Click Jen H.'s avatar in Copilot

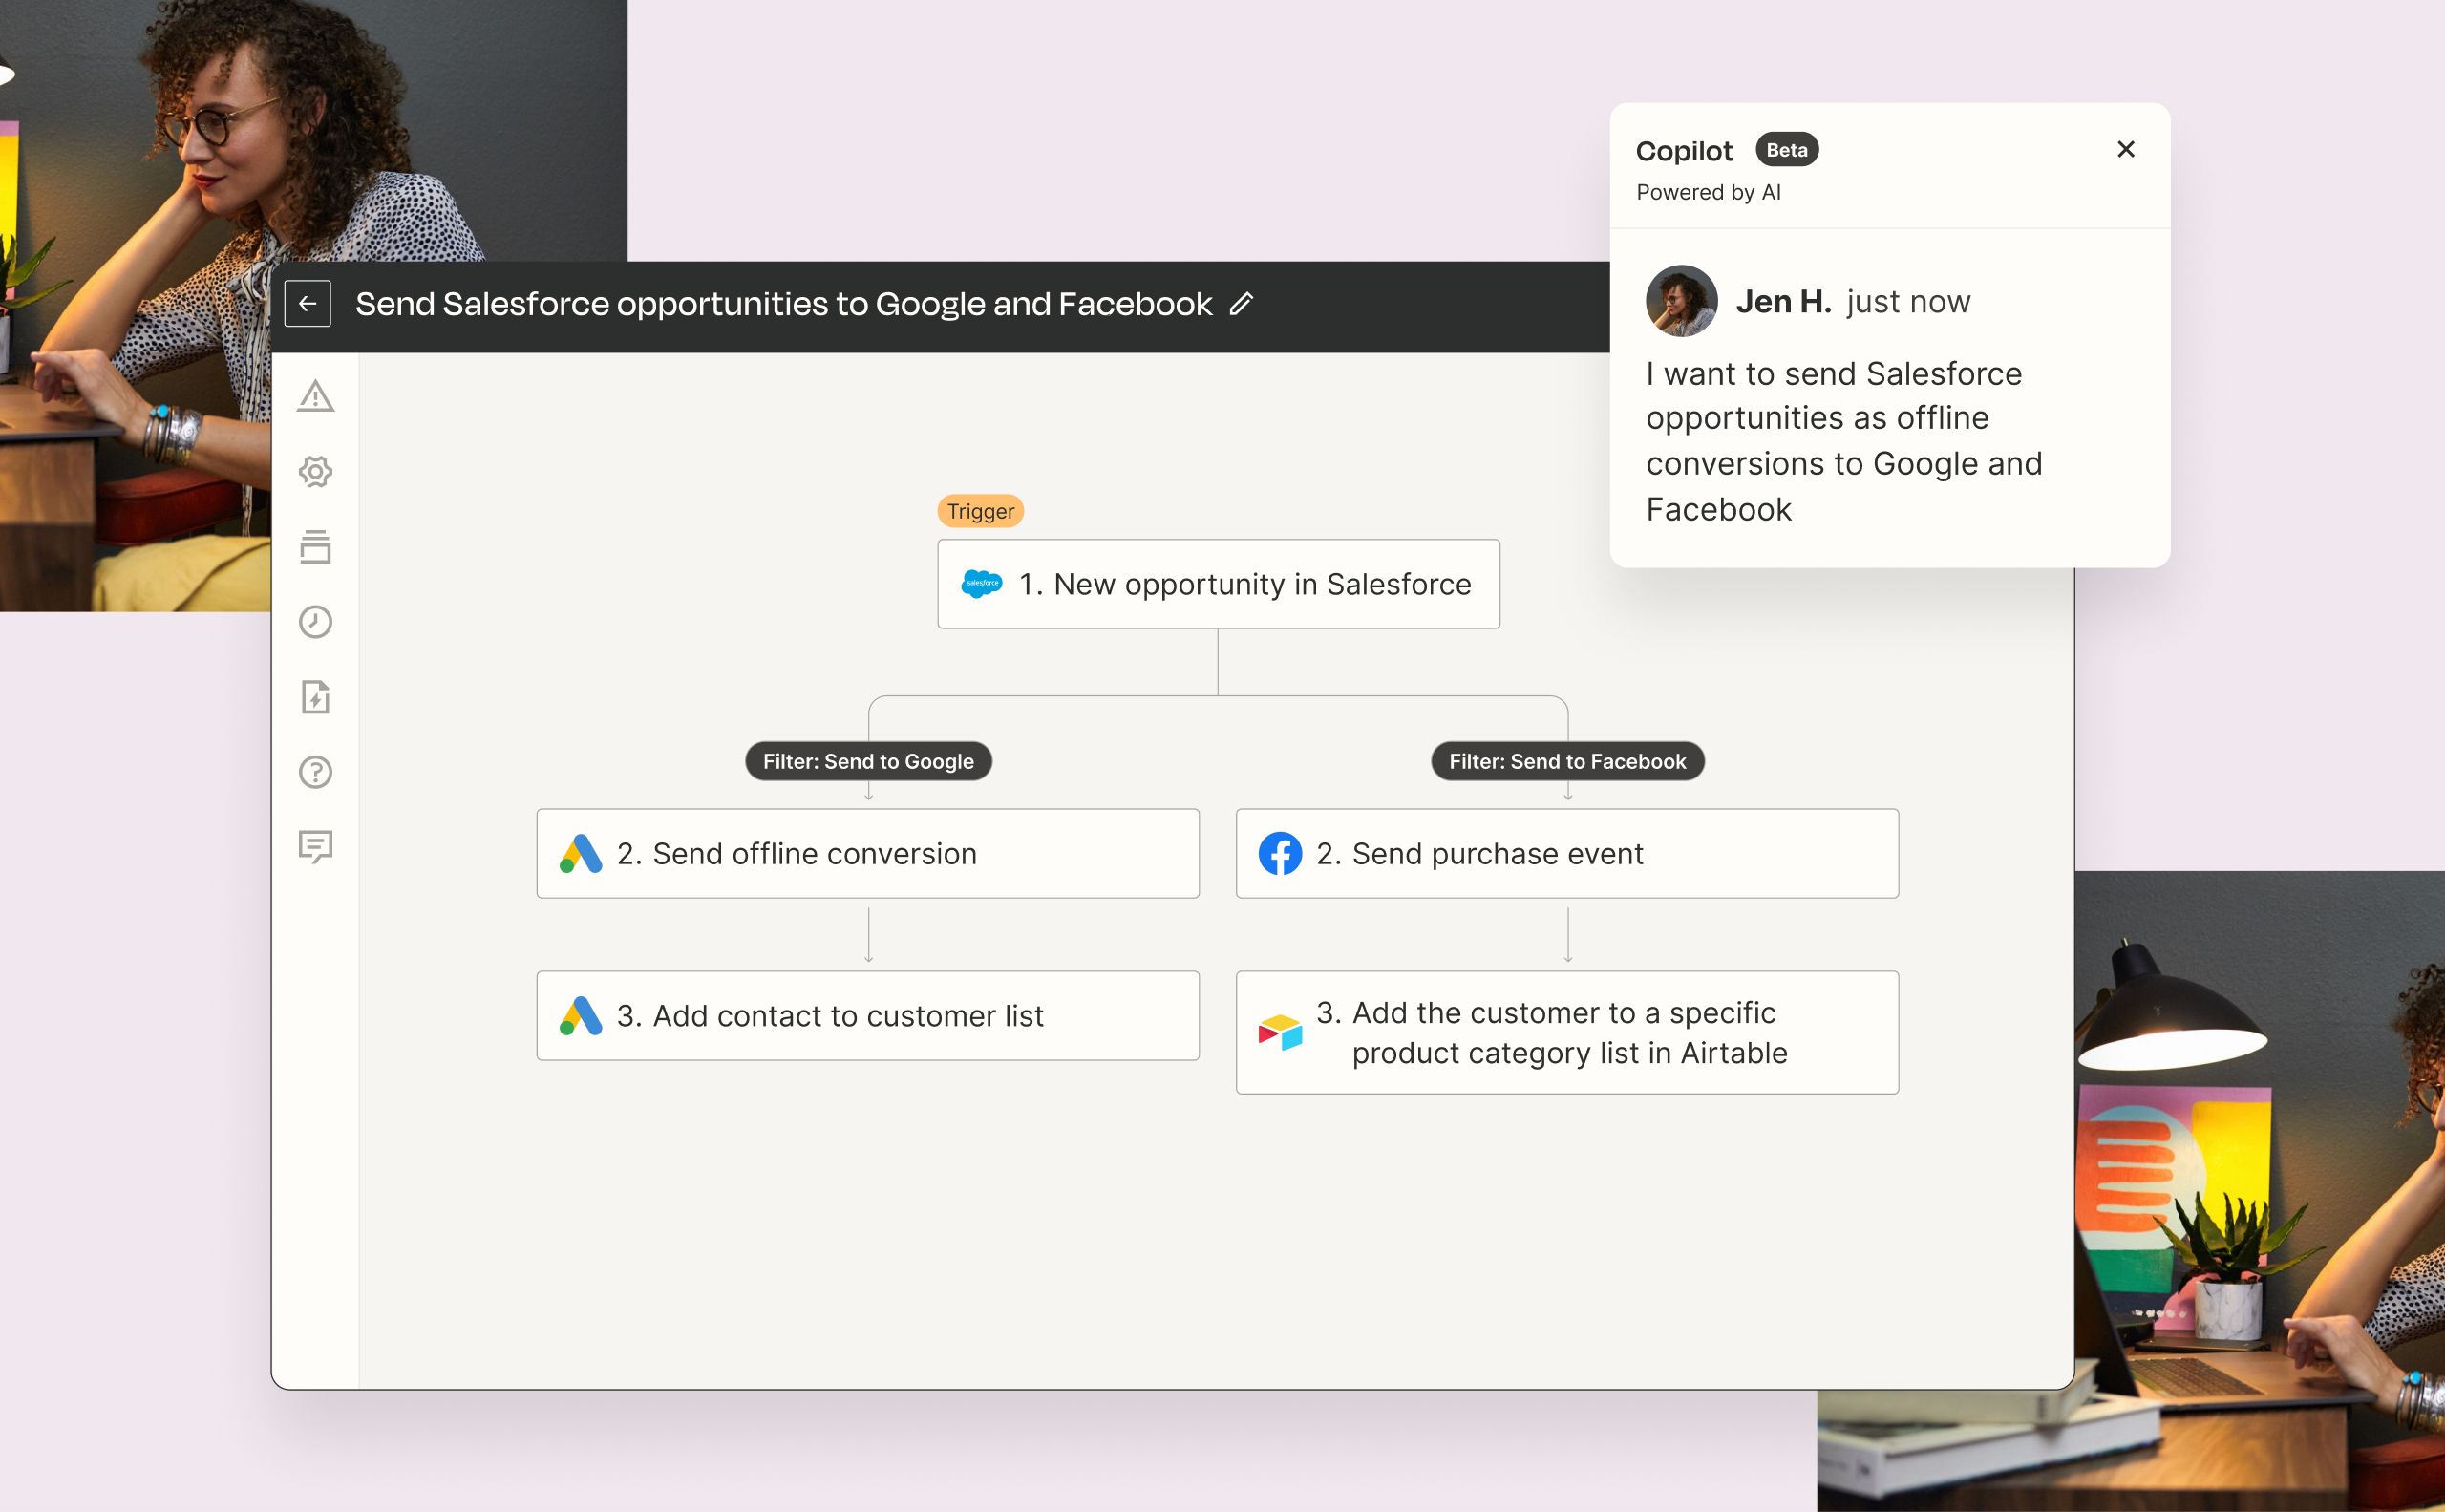coord(1681,301)
